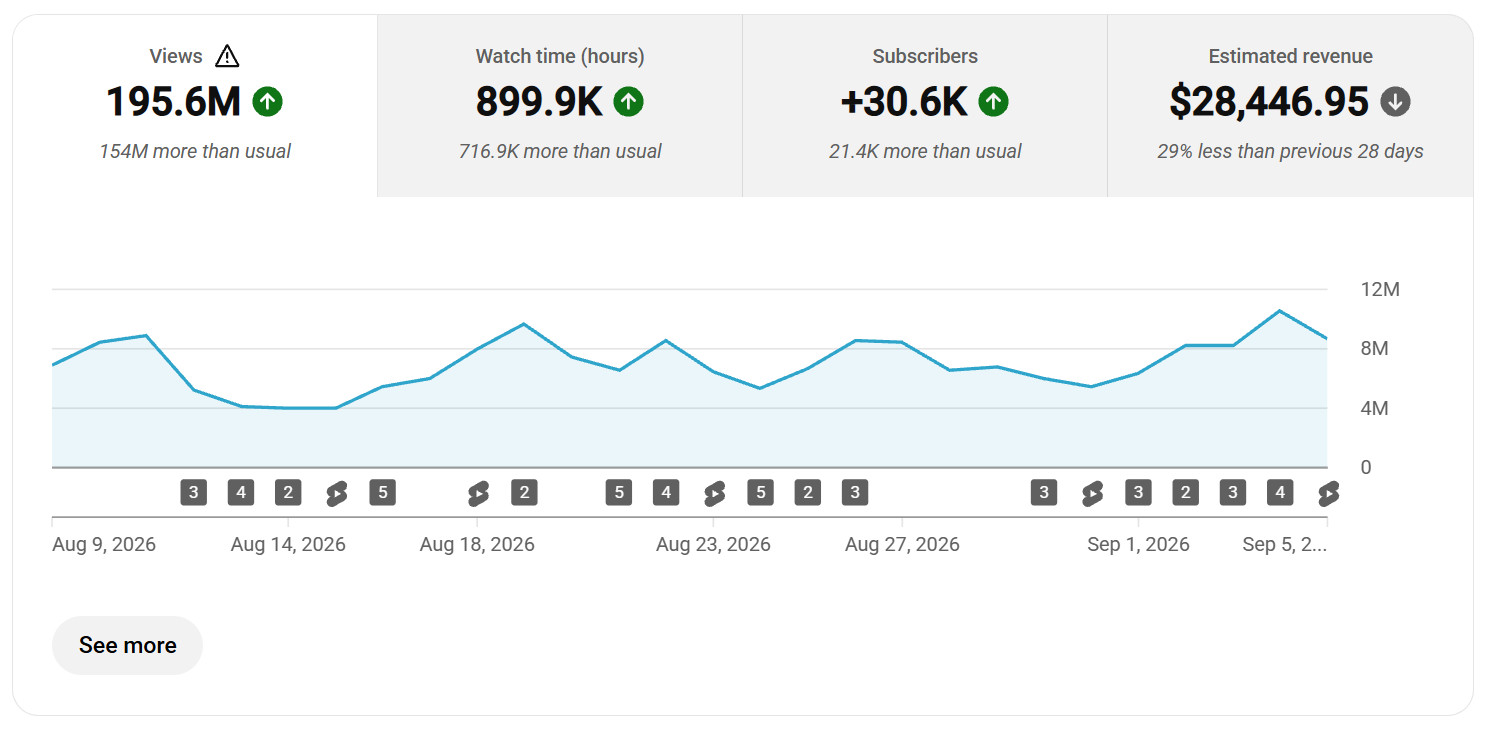Switch to the Watch time (hours) tab
This screenshot has height=733, width=1485.
coord(560,106)
